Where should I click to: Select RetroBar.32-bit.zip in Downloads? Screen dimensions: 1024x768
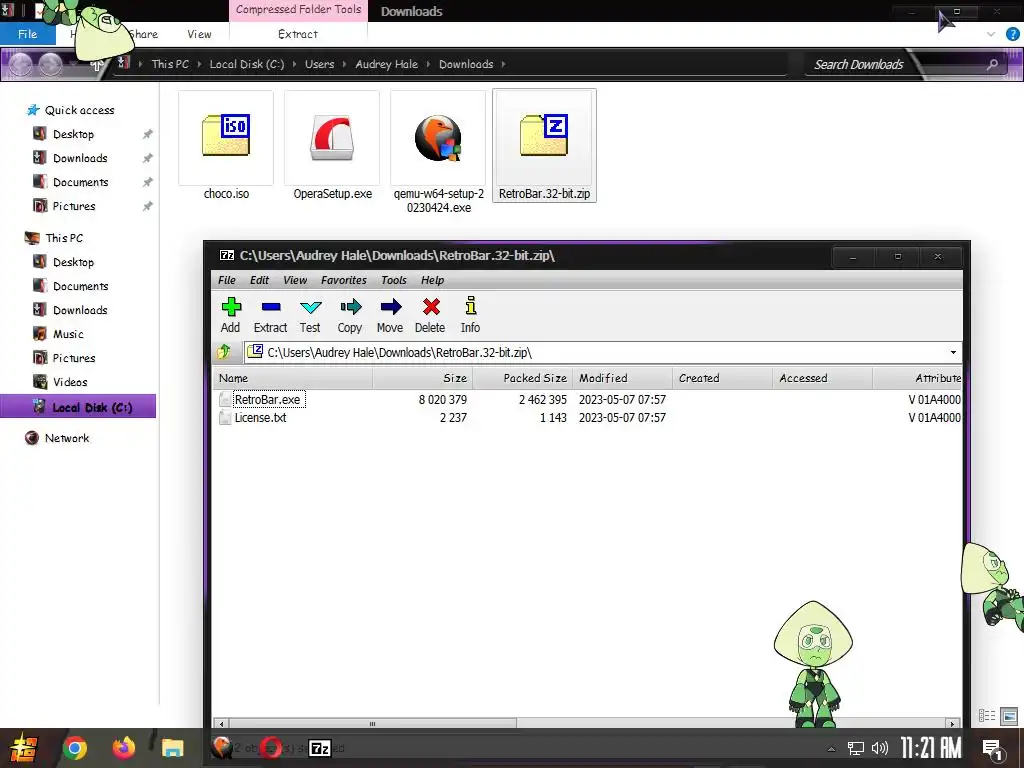point(544,146)
